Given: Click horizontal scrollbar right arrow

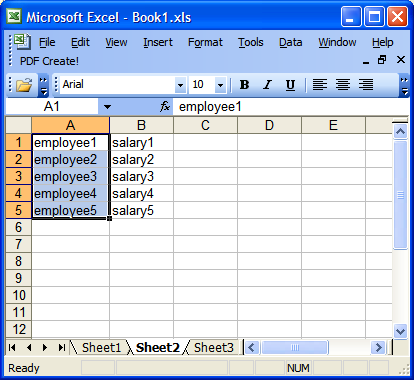Looking at the screenshot, I should click(378, 348).
